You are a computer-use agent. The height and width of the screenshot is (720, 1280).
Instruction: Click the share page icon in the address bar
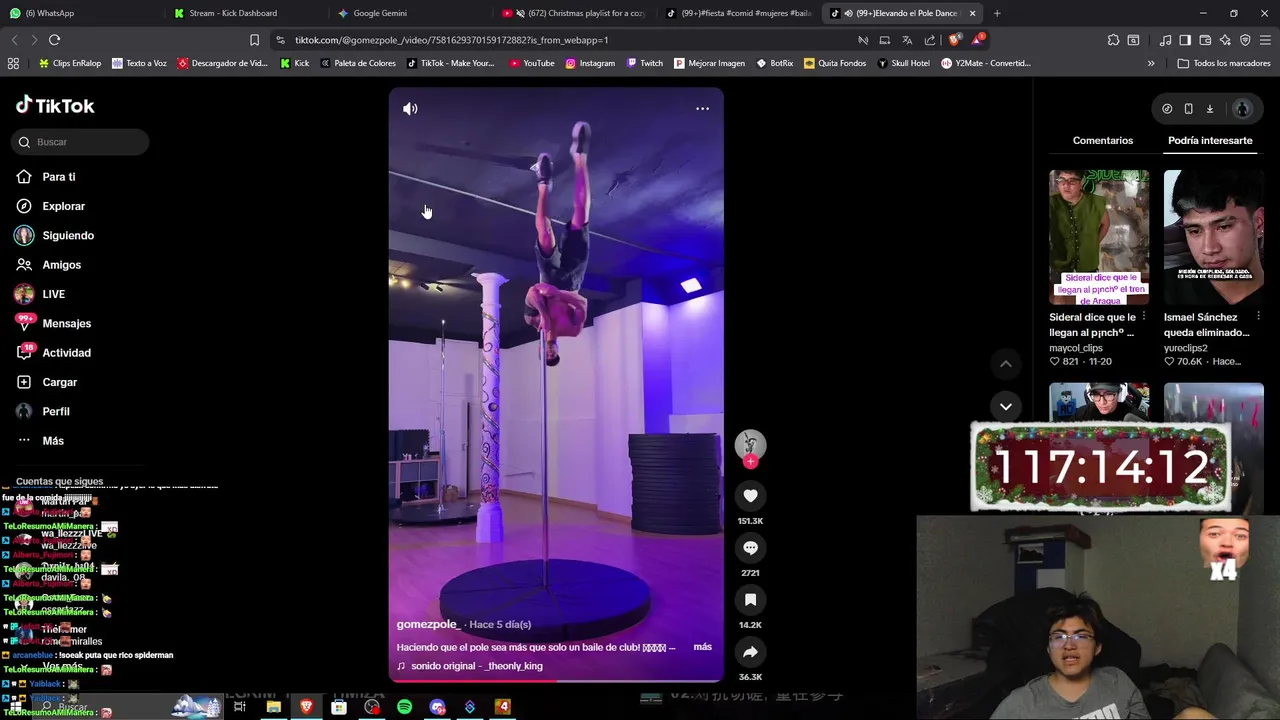(x=930, y=40)
